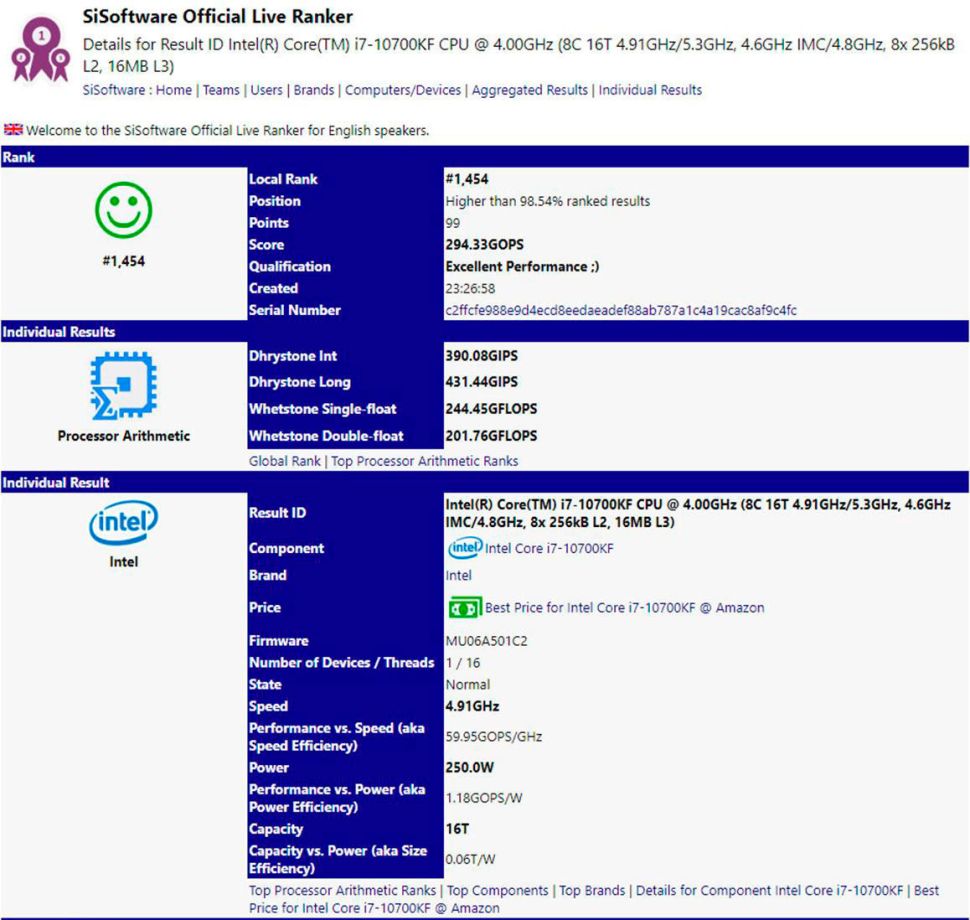Screen dimensions: 970x920
Task: Open Computers/Devices link
Action: pos(403,90)
